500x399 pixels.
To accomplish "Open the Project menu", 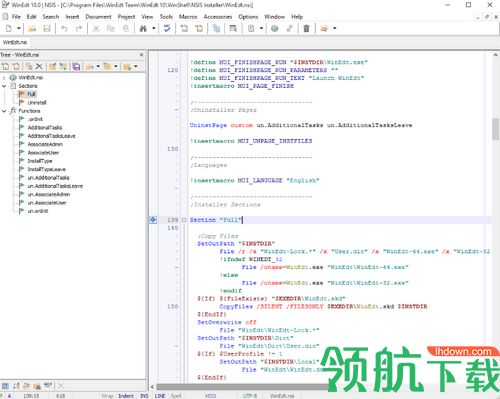I will click(x=126, y=17).
